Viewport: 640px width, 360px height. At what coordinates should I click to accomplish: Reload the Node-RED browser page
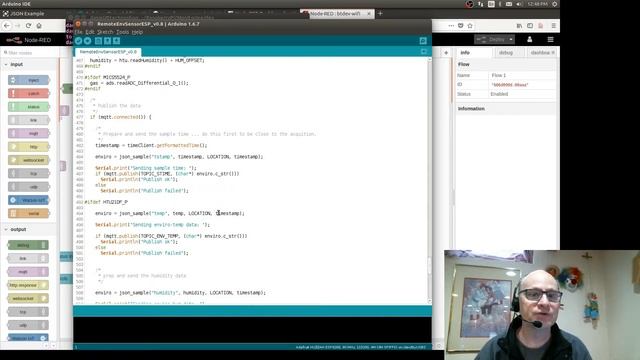pyautogui.click(x=28, y=25)
